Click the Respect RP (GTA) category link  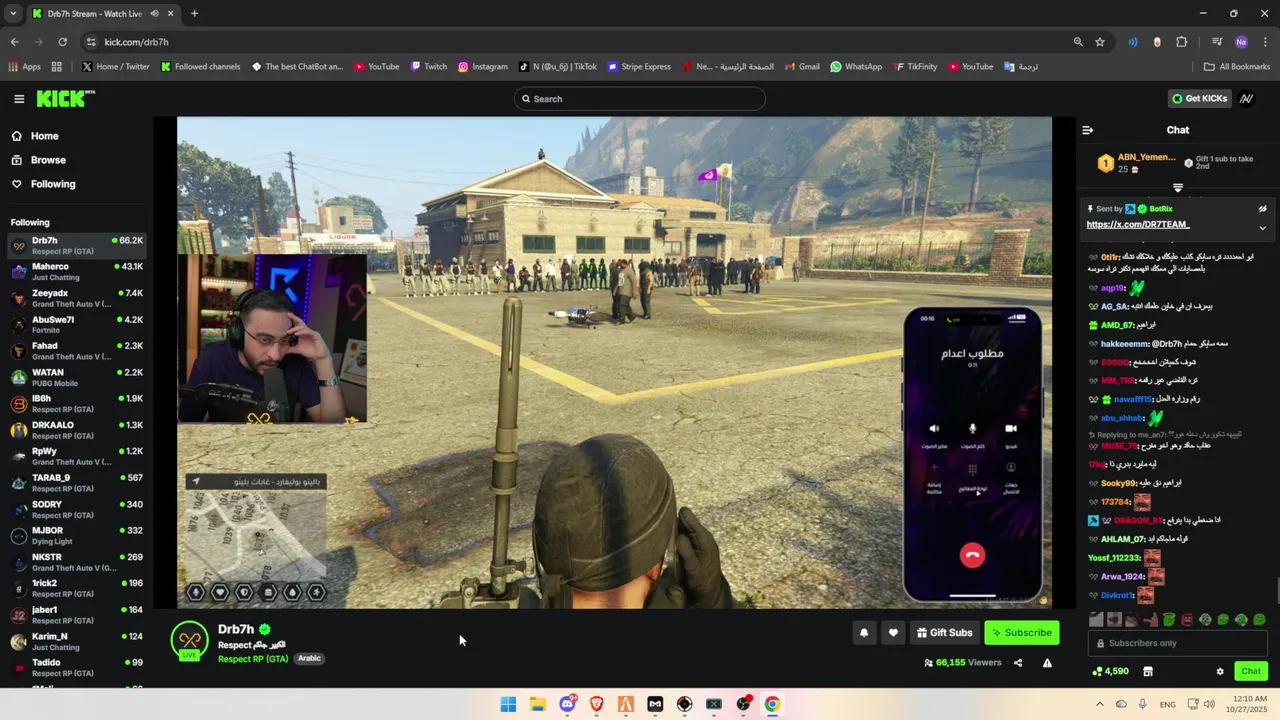[253, 659]
